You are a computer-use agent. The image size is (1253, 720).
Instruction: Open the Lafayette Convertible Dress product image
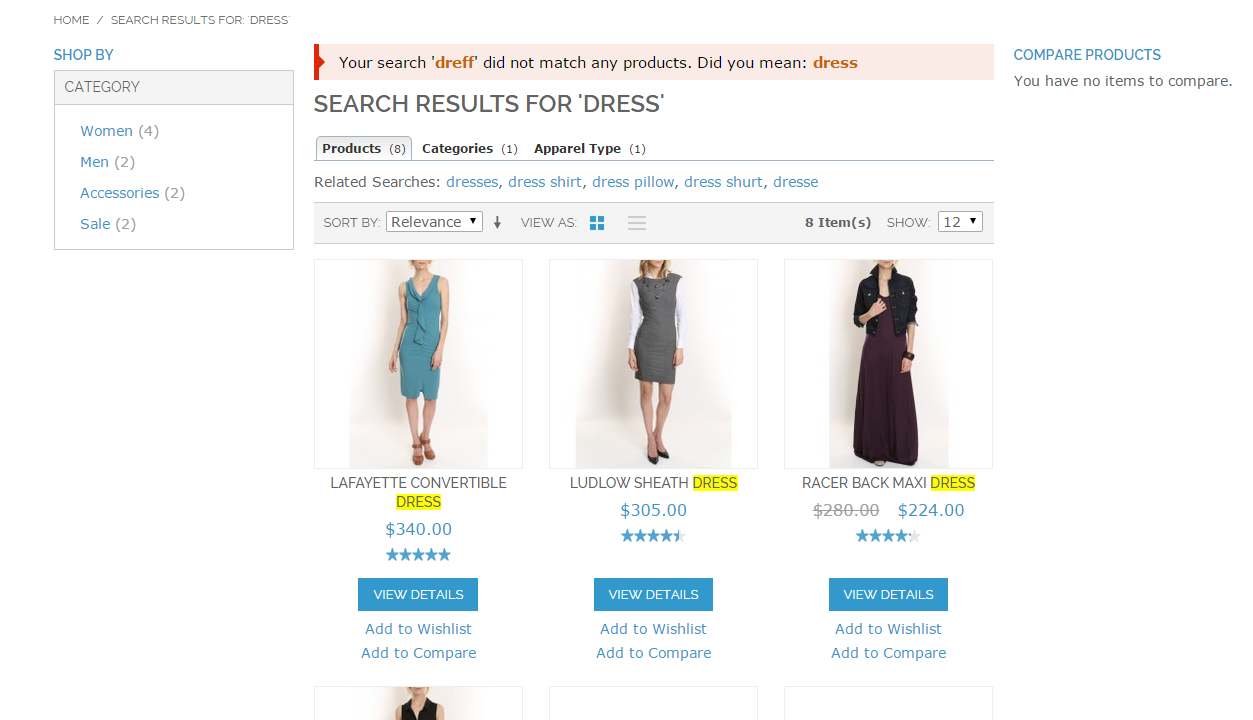point(418,364)
